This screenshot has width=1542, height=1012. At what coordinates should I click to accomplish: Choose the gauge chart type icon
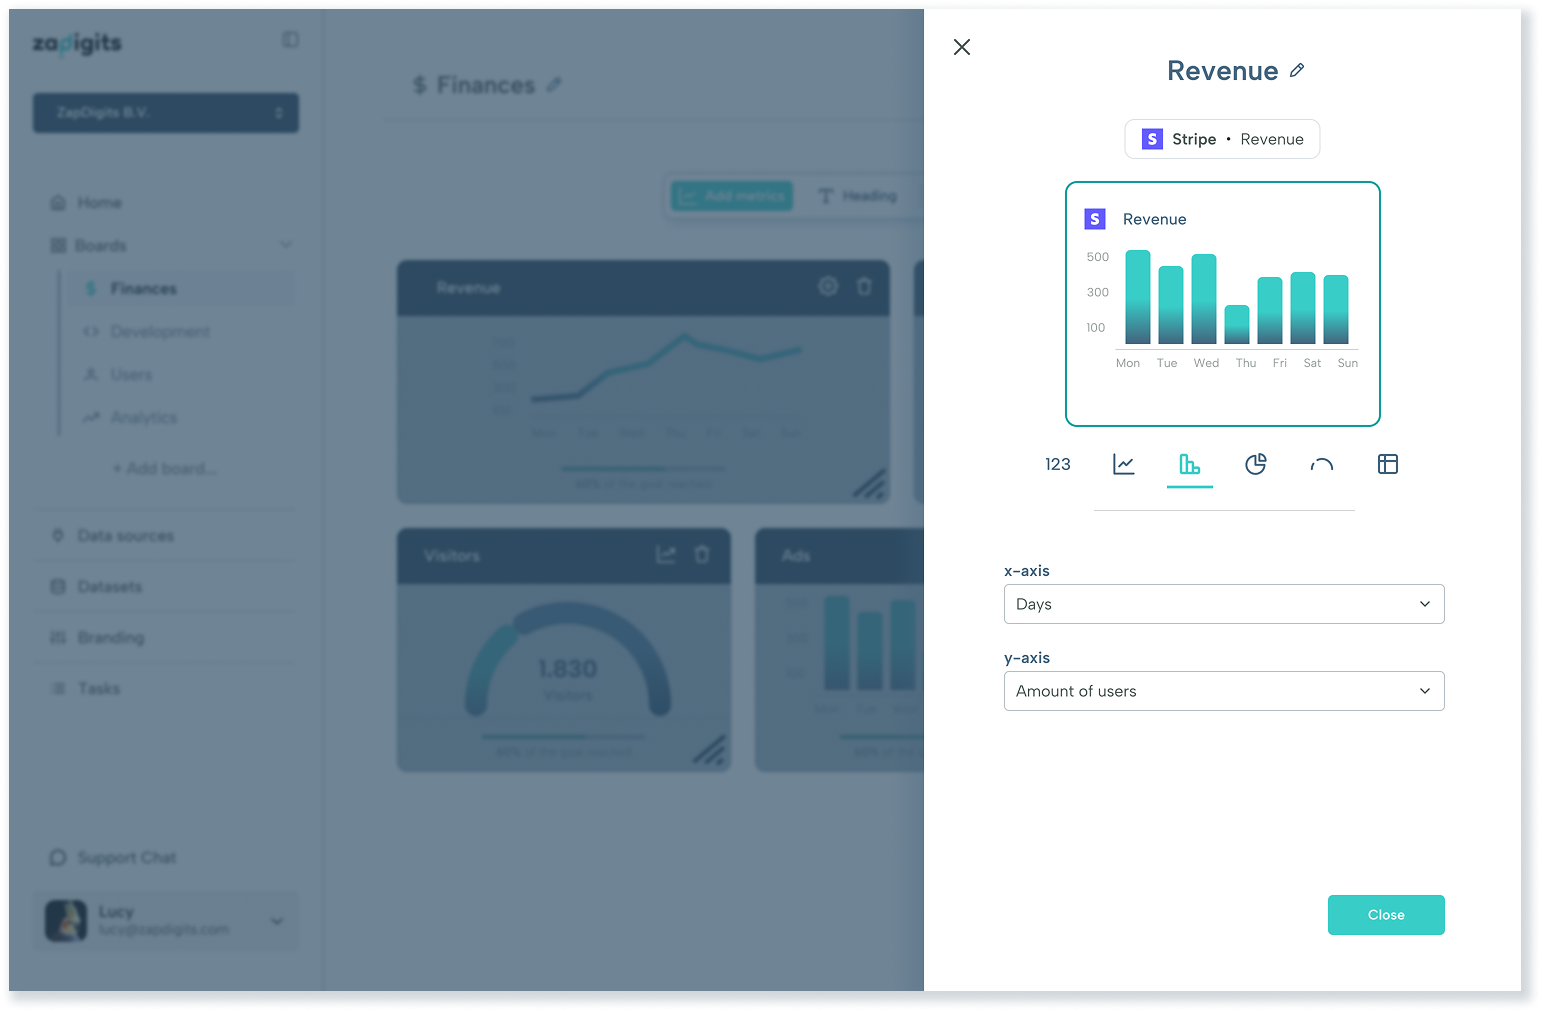pos(1322,464)
